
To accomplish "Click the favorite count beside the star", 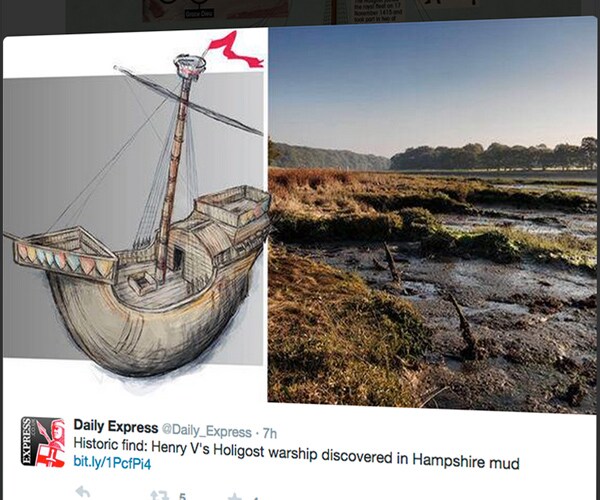I will (x=255, y=498).
